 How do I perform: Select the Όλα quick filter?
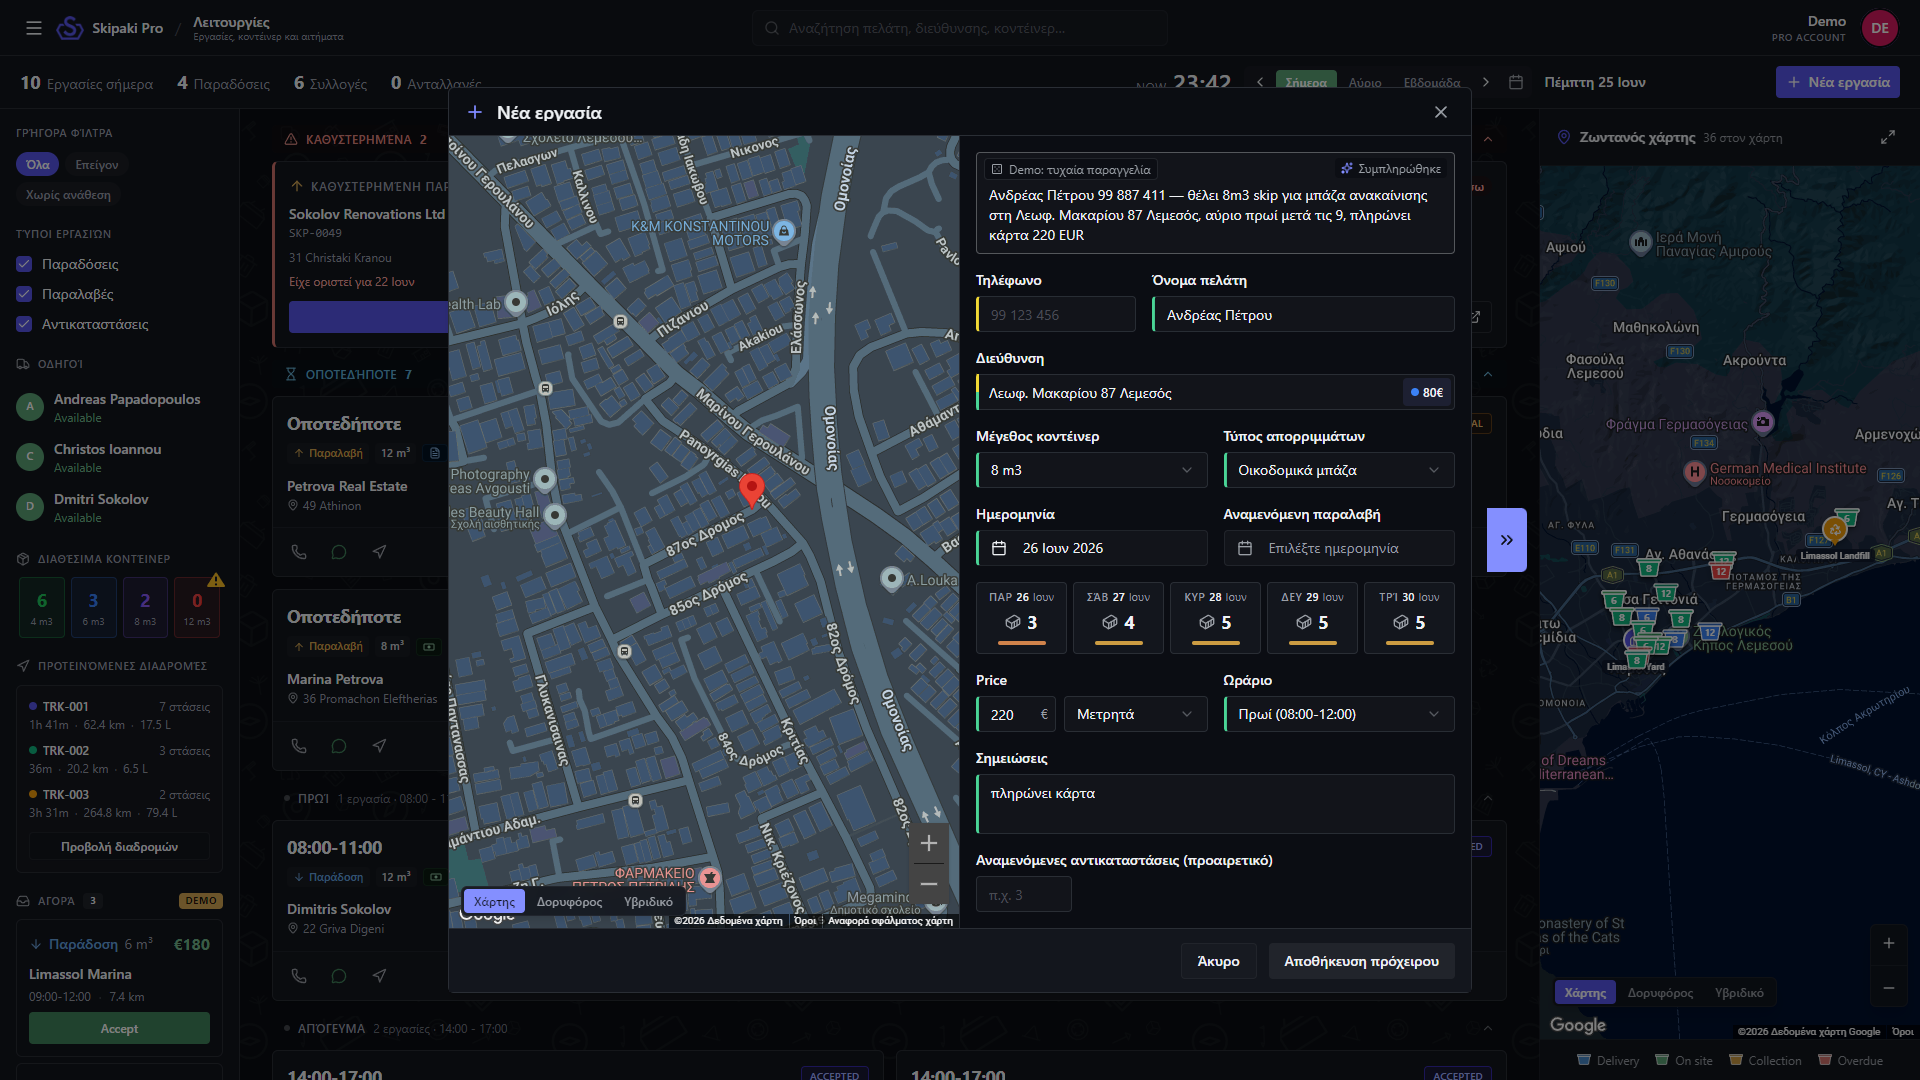coord(38,165)
